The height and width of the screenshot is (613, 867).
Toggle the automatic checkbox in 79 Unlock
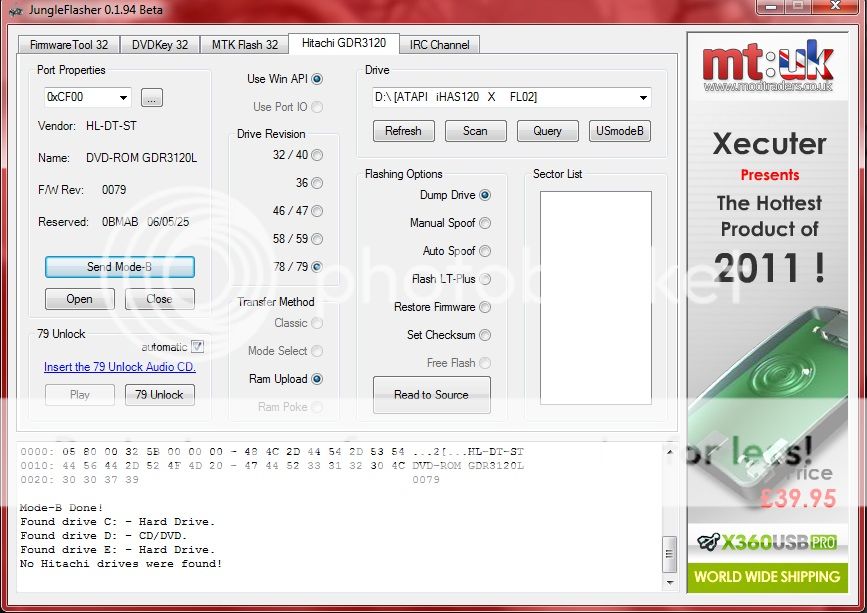(197, 347)
